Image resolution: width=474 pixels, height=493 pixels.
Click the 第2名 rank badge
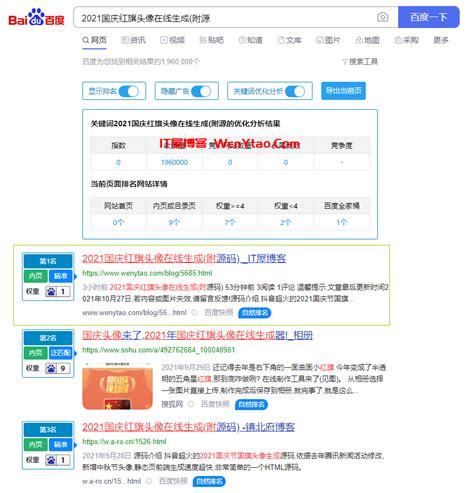tap(48, 338)
